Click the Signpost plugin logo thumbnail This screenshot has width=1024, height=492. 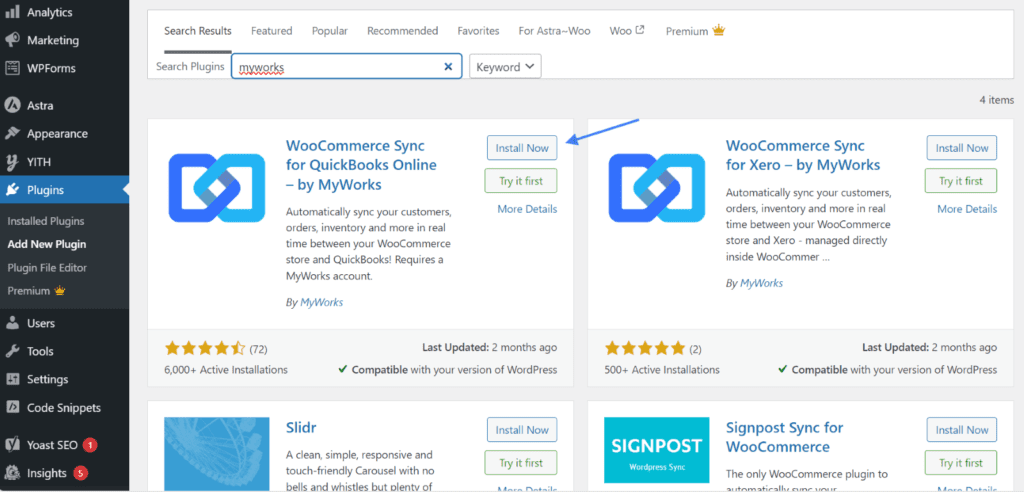(656, 450)
